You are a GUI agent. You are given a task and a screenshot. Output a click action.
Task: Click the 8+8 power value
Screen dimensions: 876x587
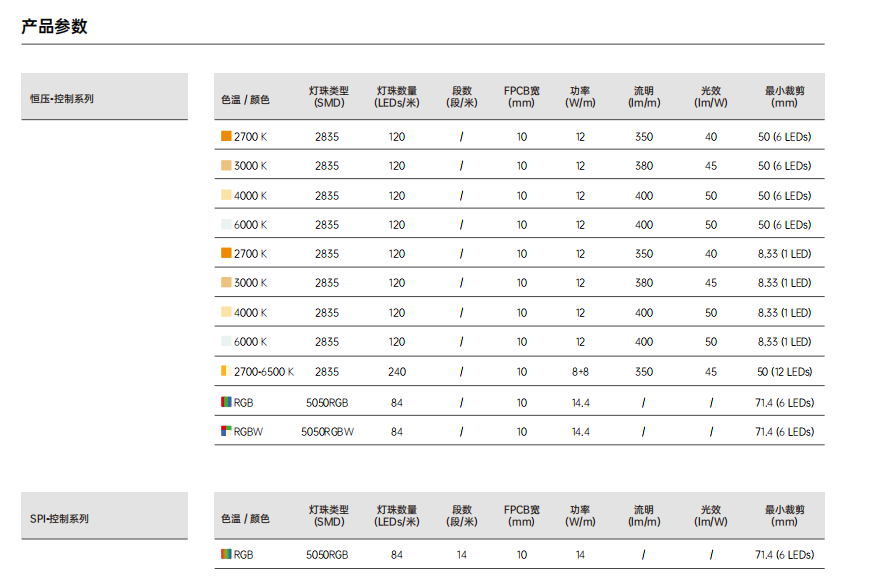click(x=580, y=372)
